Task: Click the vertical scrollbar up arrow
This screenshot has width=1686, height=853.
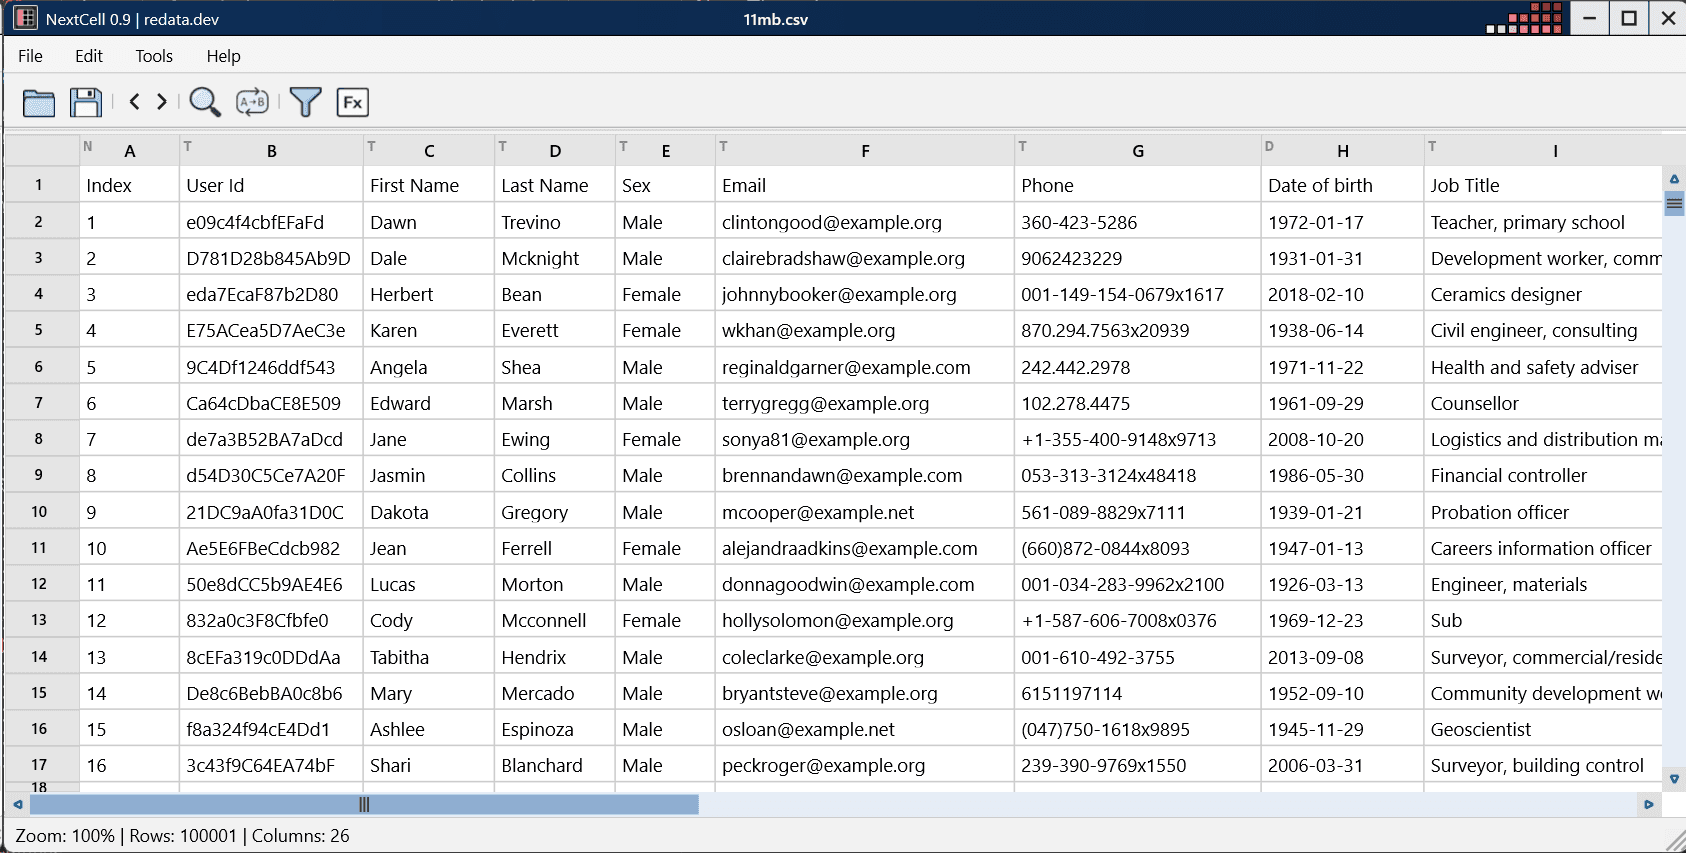Action: pyautogui.click(x=1674, y=179)
